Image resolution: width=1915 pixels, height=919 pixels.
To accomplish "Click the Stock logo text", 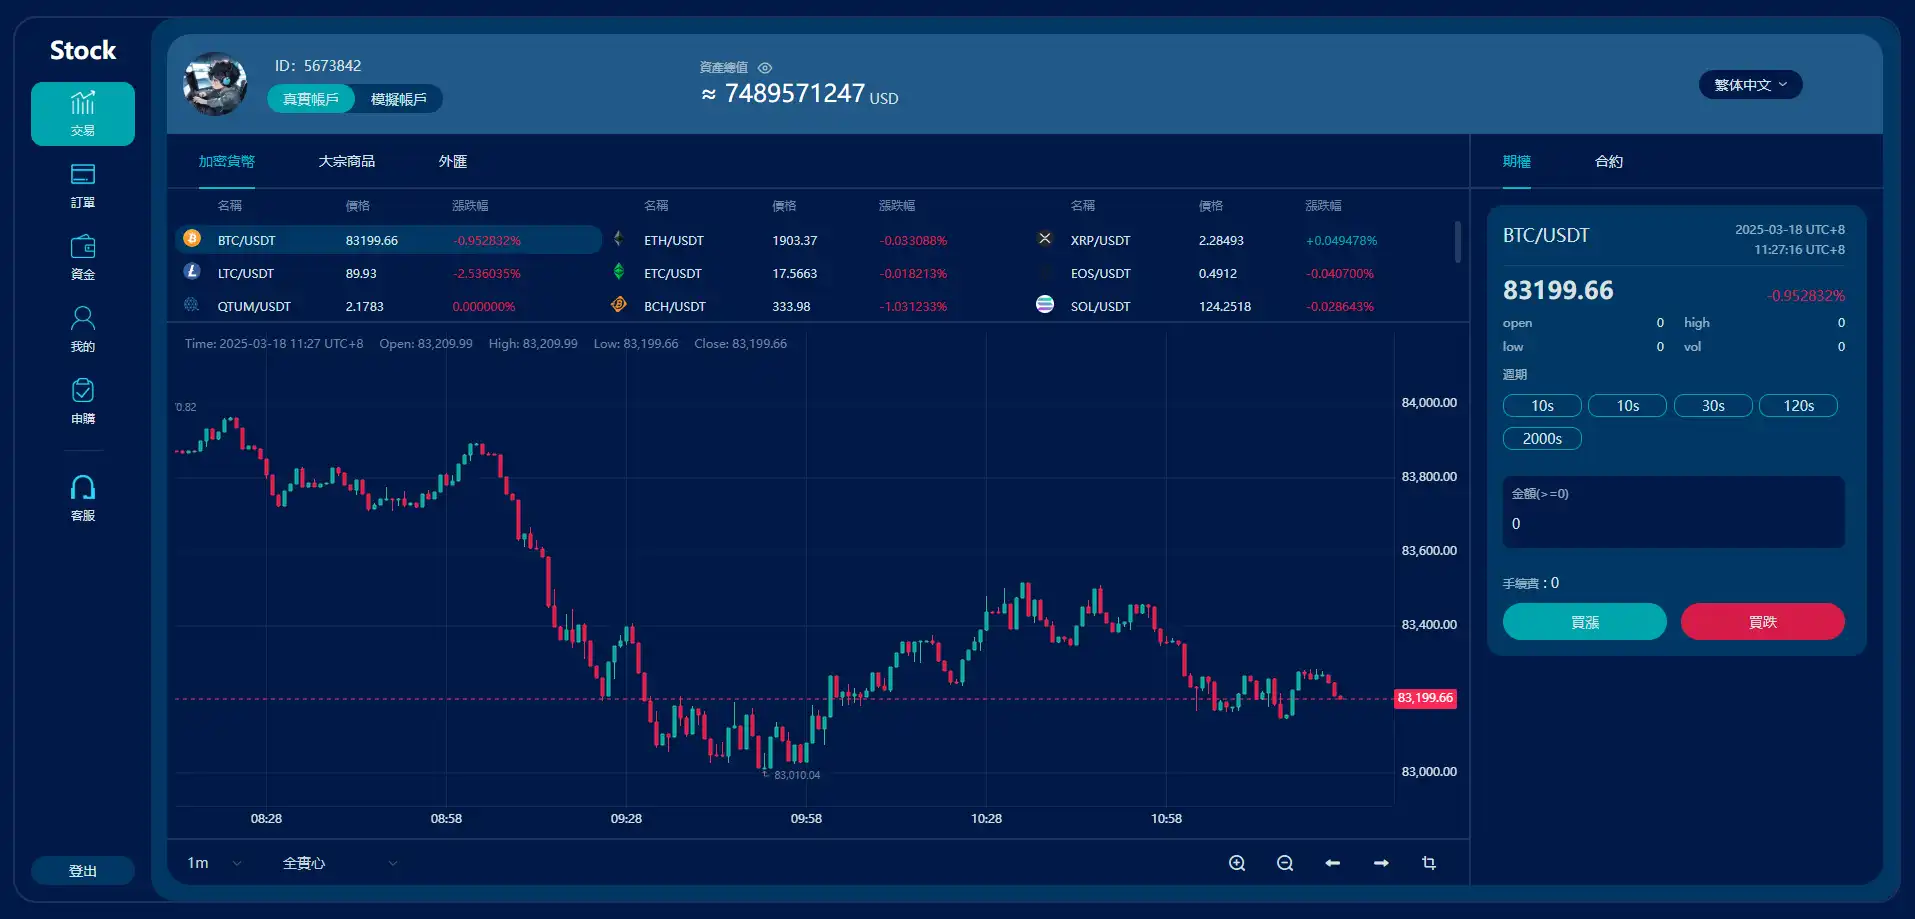I will tap(83, 50).
